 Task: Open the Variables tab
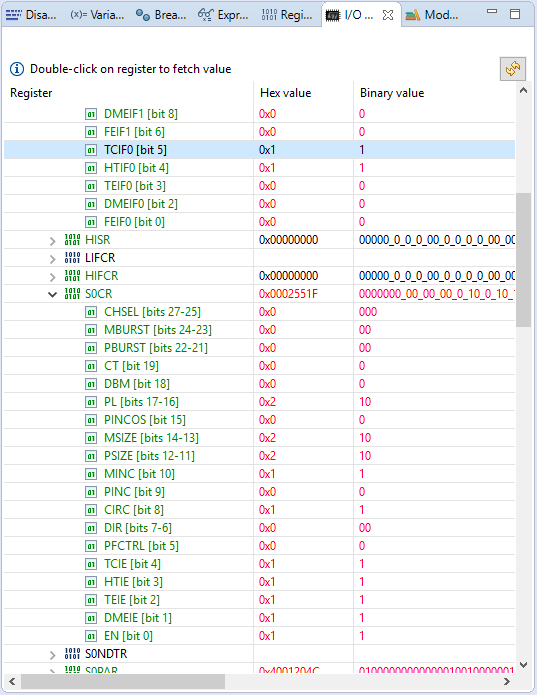[97, 15]
